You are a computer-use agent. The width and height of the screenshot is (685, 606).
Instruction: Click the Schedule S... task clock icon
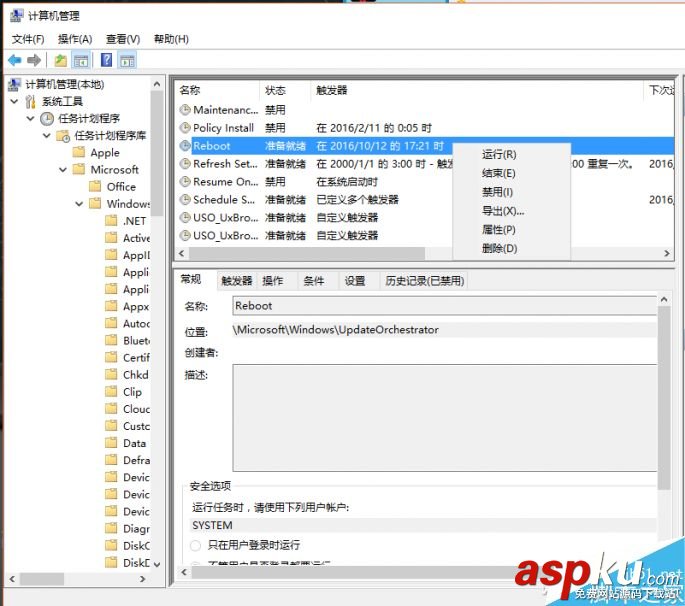(x=185, y=199)
